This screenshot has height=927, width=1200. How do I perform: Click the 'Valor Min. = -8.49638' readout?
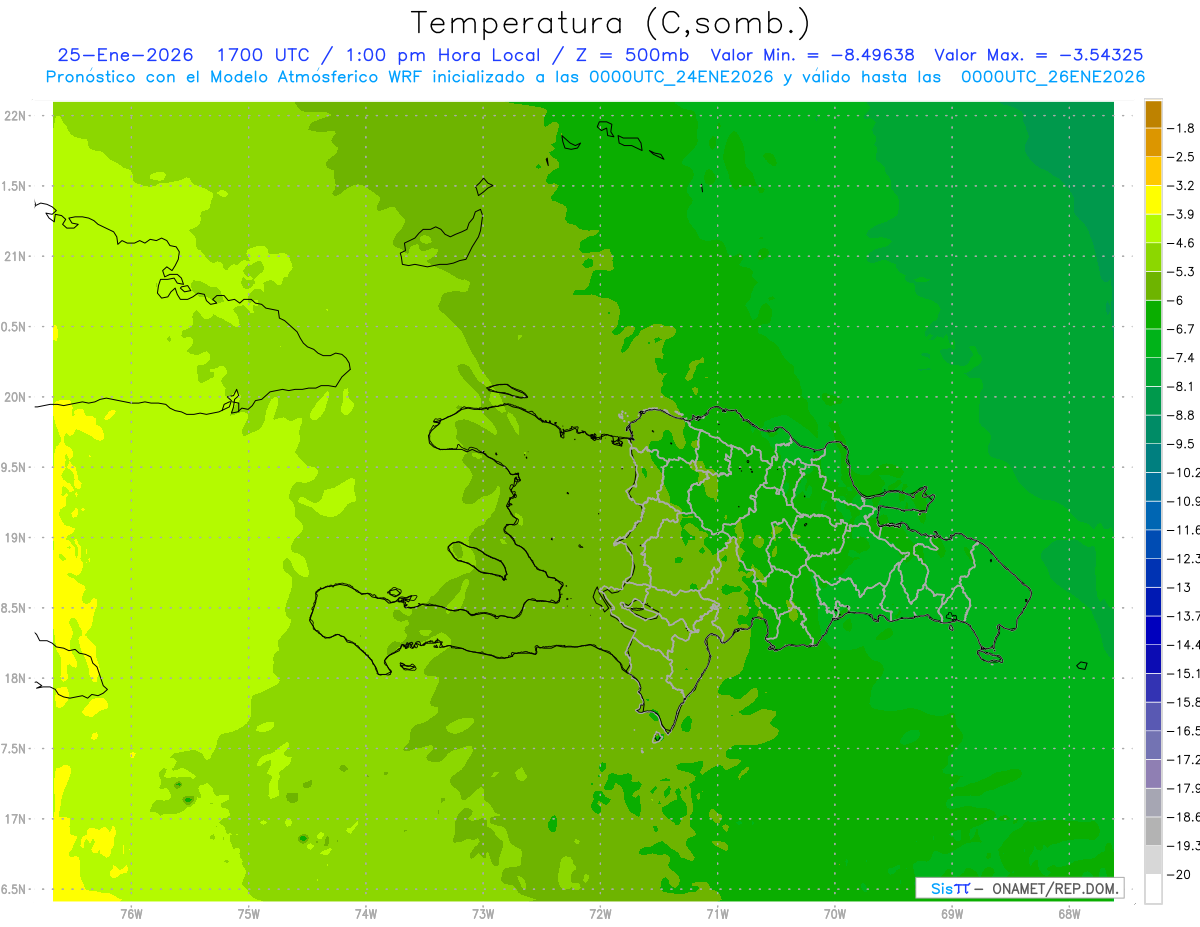pos(812,55)
